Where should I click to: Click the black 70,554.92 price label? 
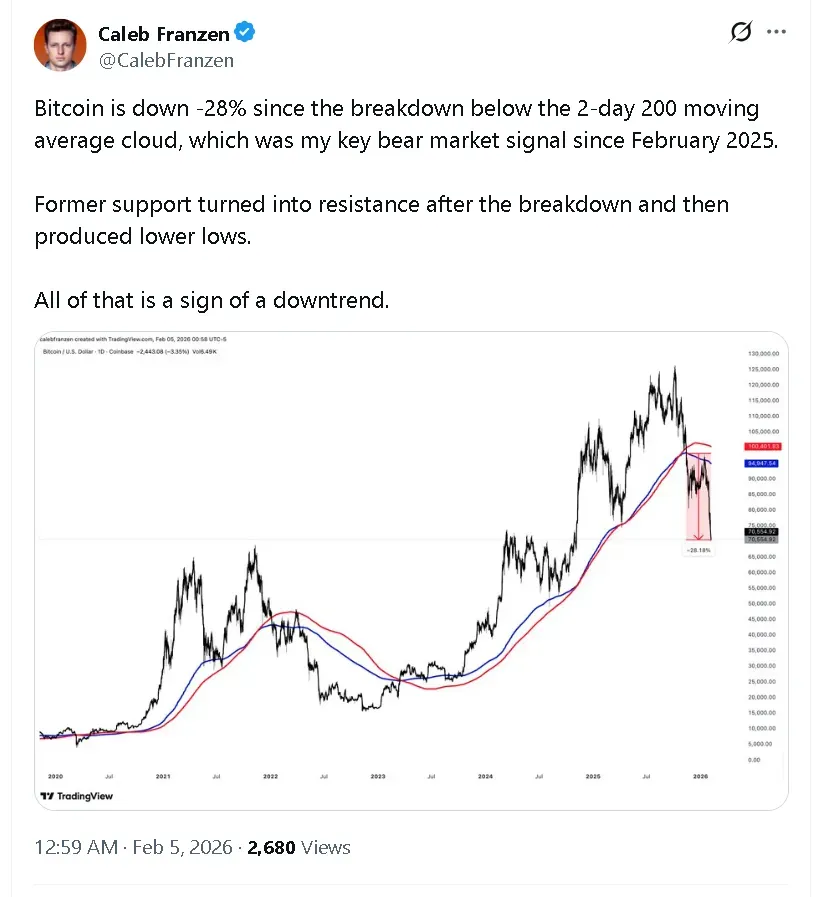[x=761, y=531]
